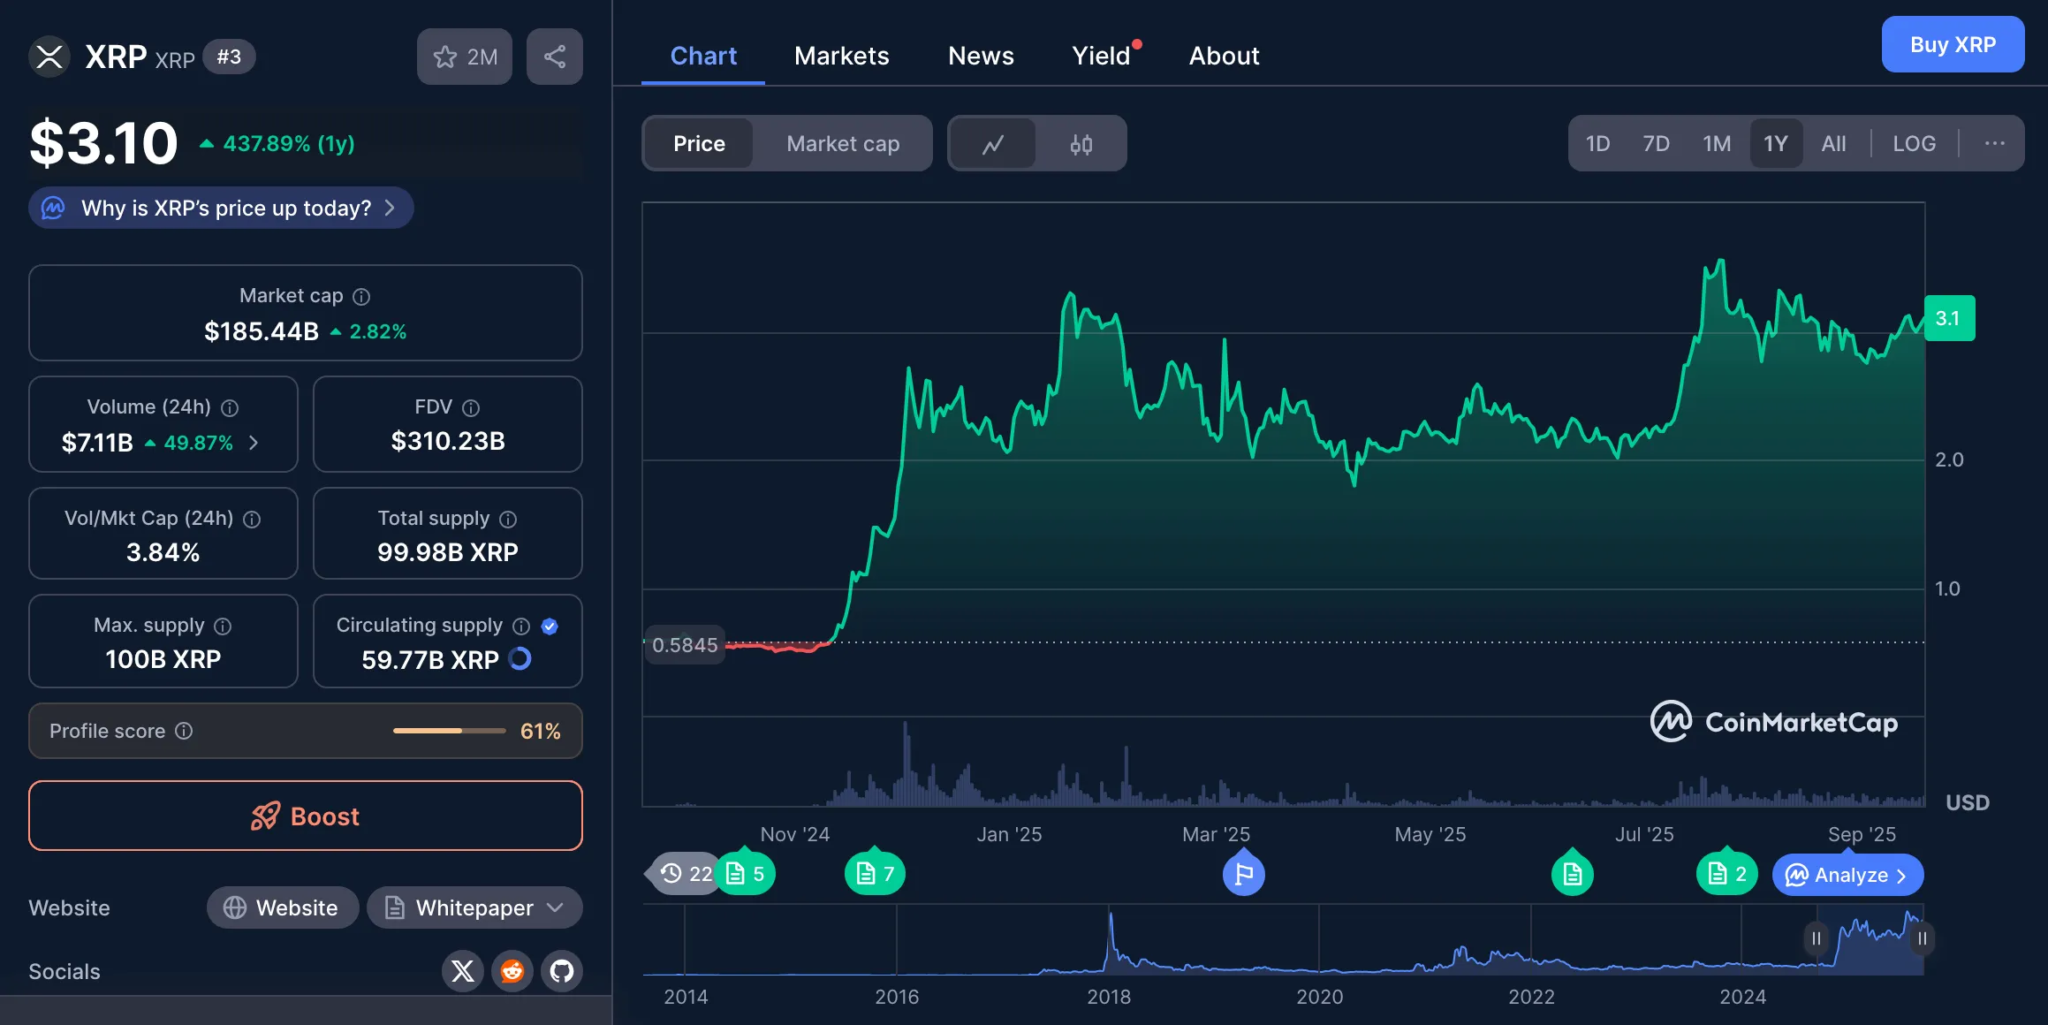Open 'Why is XRP's price up today?'
Image resolution: width=2048 pixels, height=1025 pixels.
pos(221,208)
